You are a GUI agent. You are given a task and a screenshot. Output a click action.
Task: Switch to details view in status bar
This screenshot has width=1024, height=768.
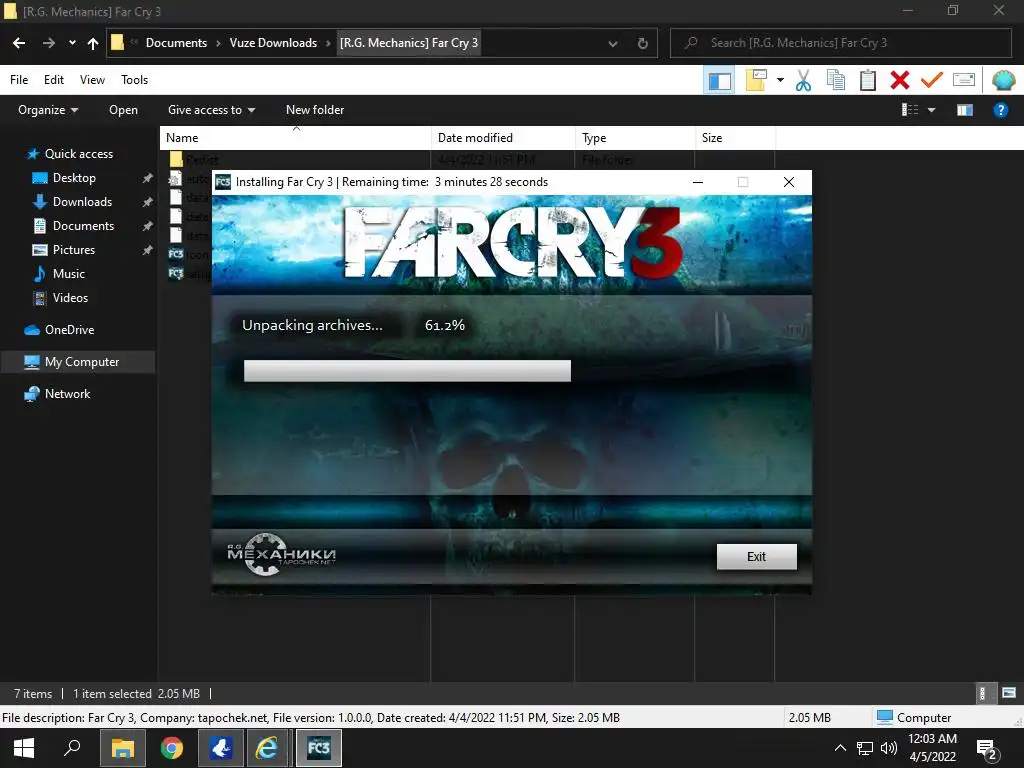pos(982,694)
